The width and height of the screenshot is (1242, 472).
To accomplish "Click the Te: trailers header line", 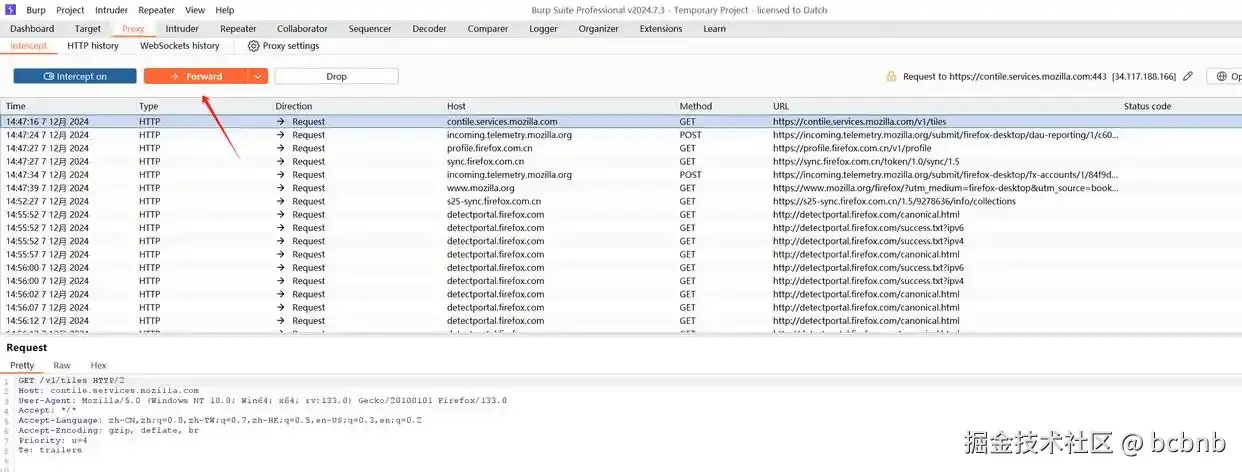I will click(50, 450).
